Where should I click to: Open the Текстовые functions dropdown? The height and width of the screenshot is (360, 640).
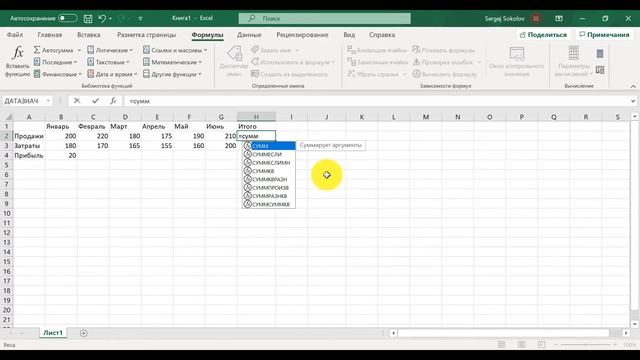(109, 62)
